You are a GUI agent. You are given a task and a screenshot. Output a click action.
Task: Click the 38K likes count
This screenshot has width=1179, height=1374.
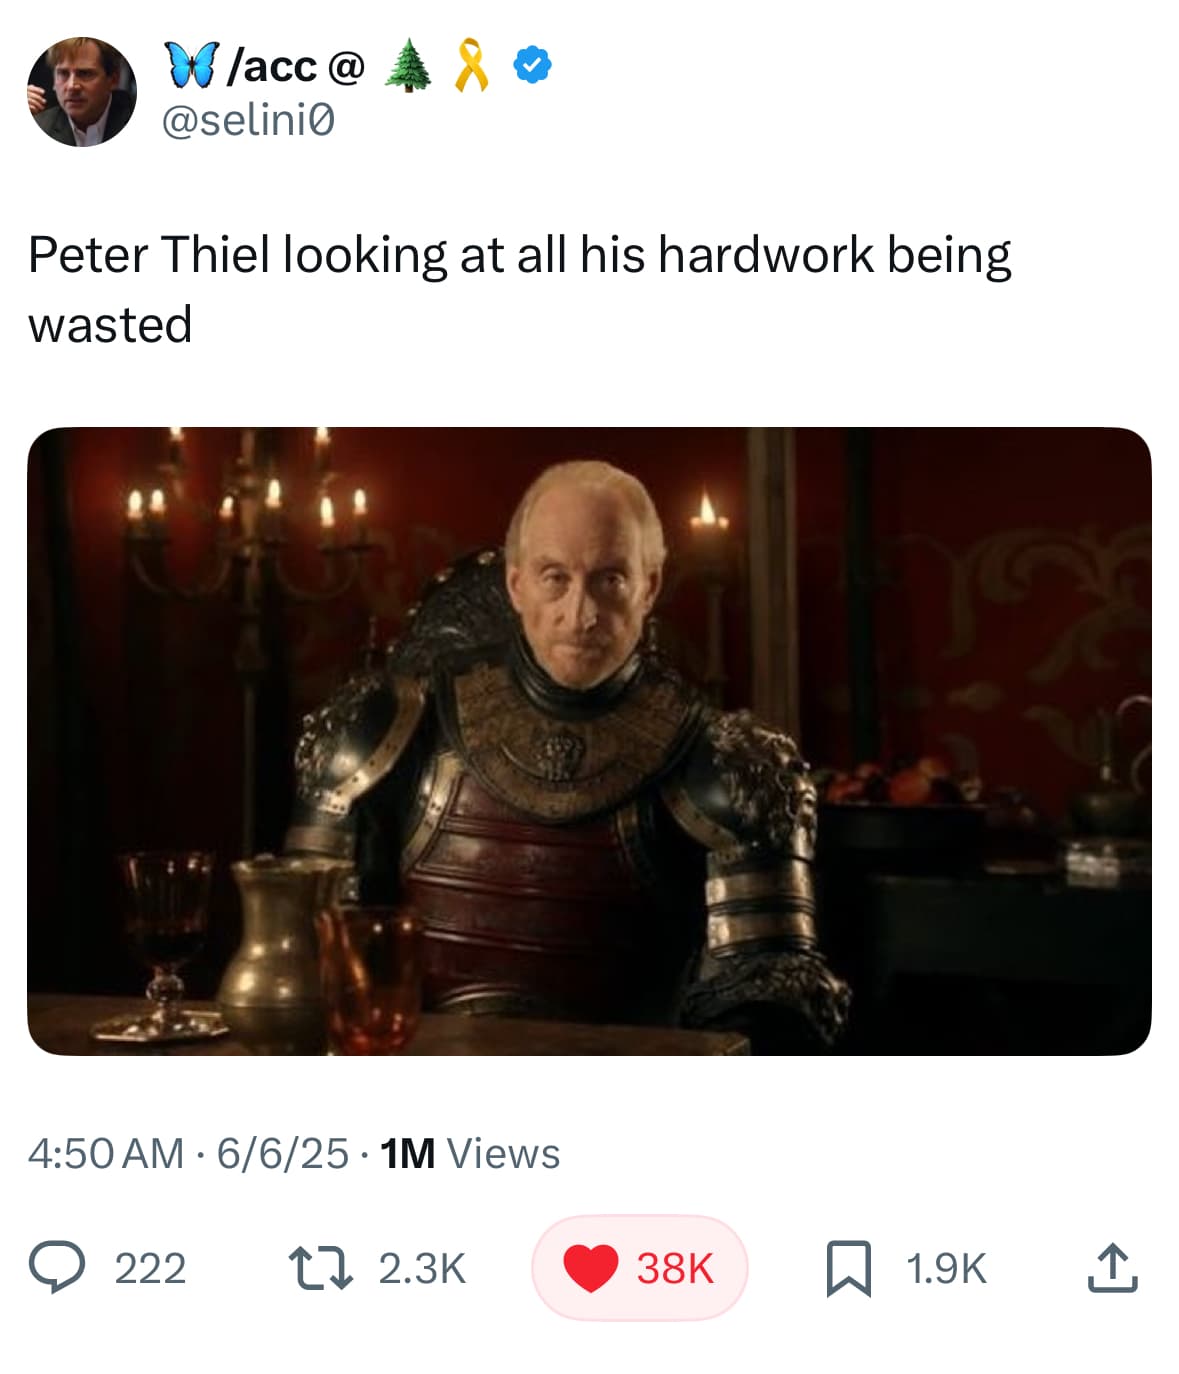675,1268
